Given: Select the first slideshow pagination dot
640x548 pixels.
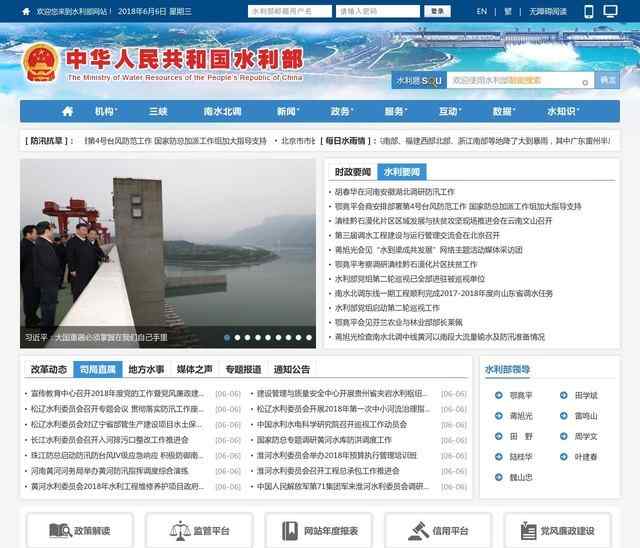Looking at the screenshot, I should pyautogui.click(x=227, y=338).
